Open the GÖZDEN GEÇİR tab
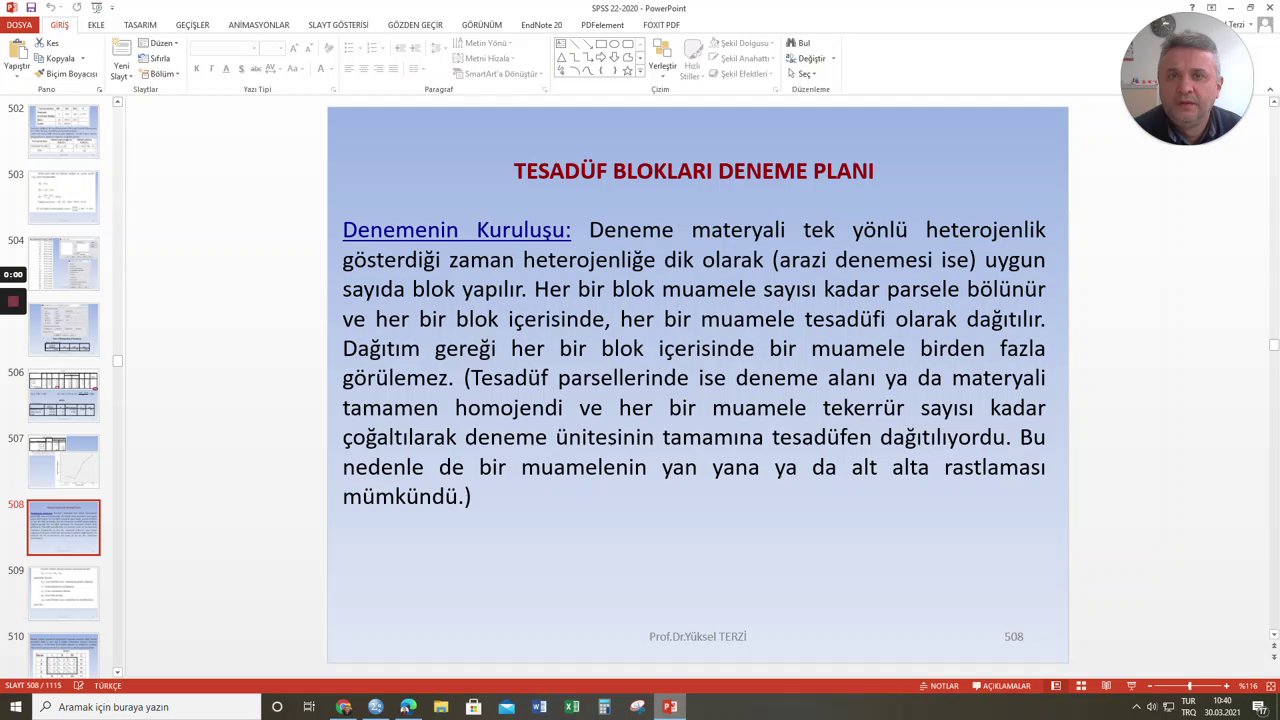The width and height of the screenshot is (1280, 720). (415, 25)
